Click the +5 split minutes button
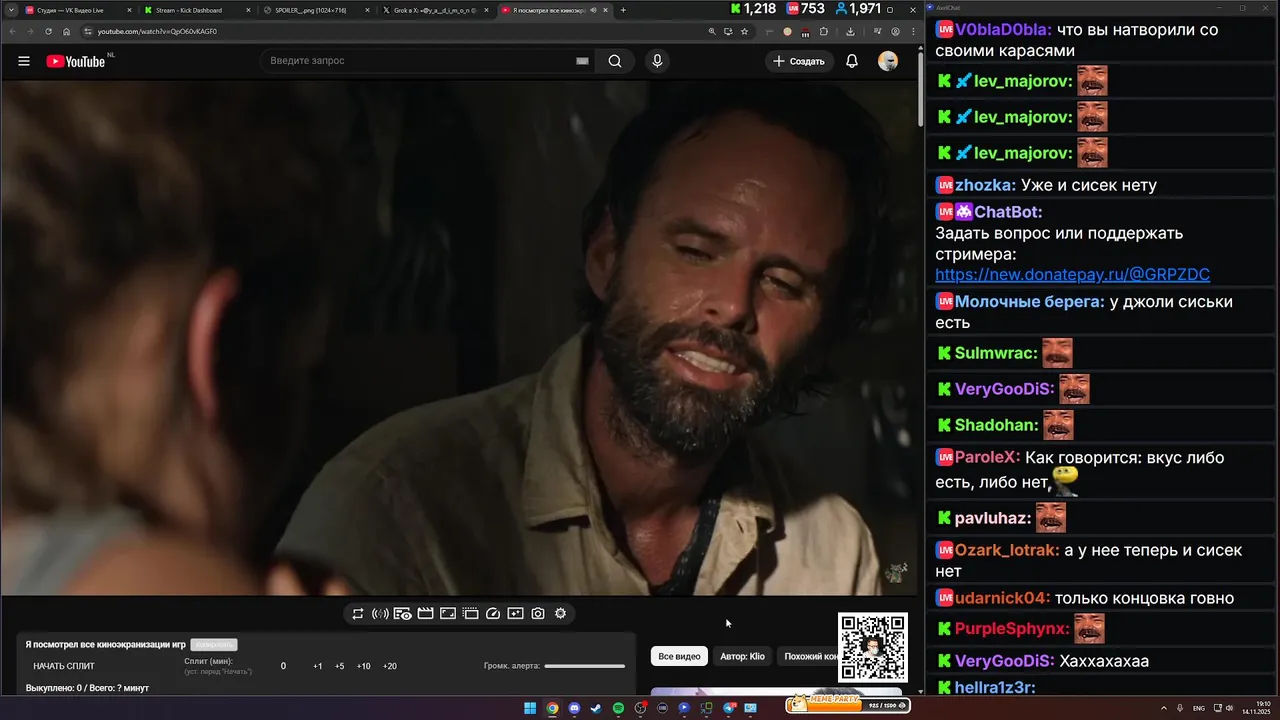 [340, 666]
